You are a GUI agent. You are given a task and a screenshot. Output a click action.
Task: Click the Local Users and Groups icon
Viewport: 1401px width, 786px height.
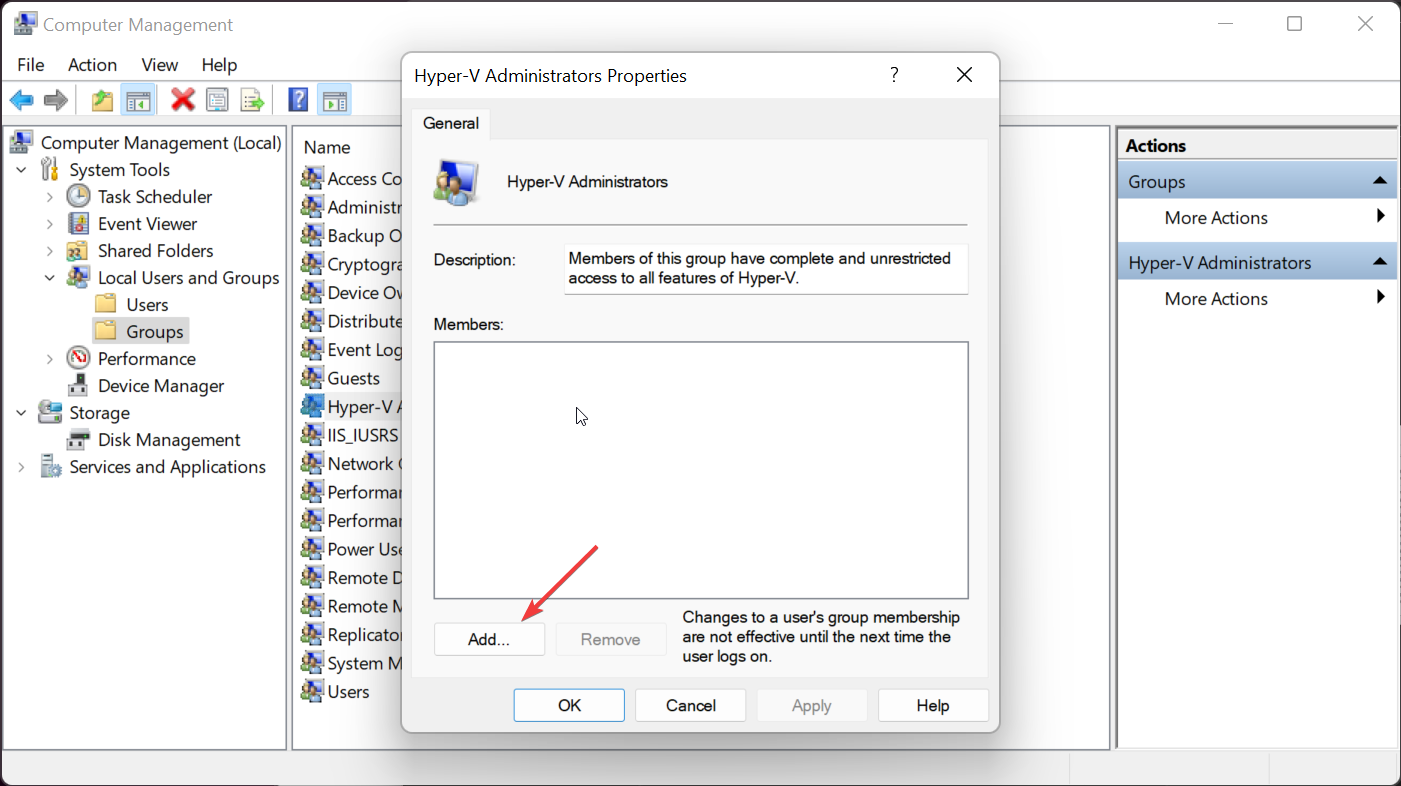click(78, 277)
